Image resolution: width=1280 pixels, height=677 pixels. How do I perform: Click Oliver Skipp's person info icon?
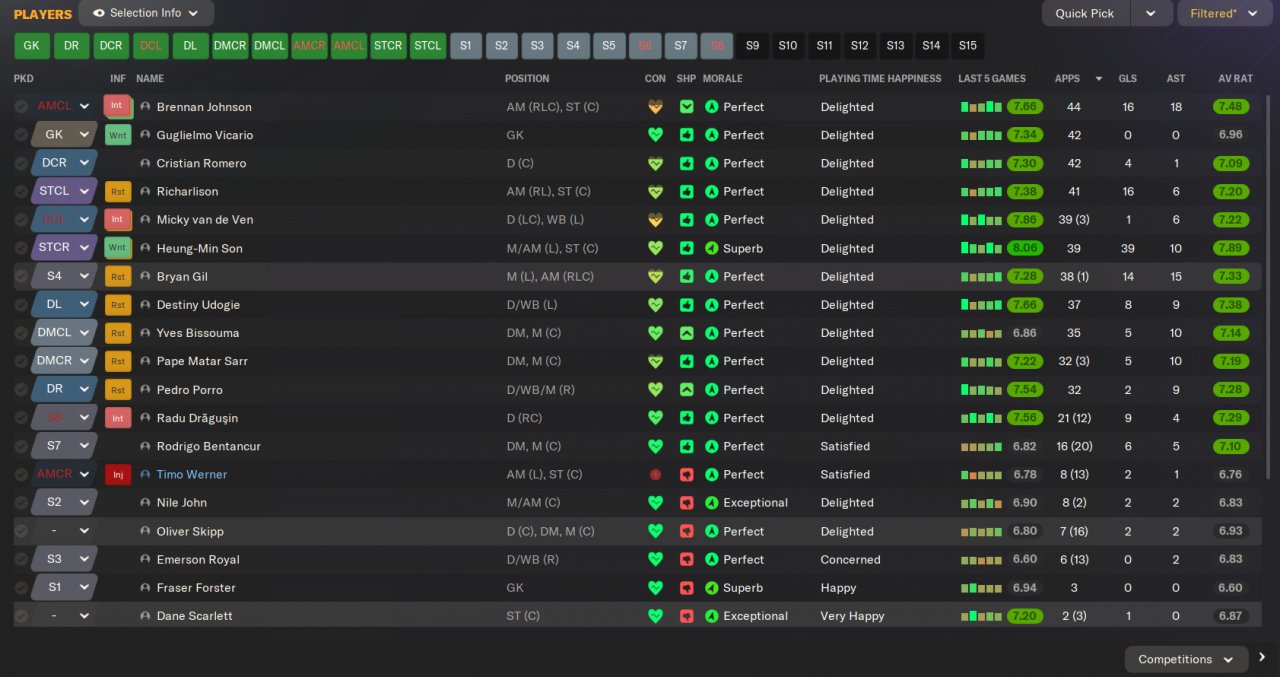pos(145,531)
